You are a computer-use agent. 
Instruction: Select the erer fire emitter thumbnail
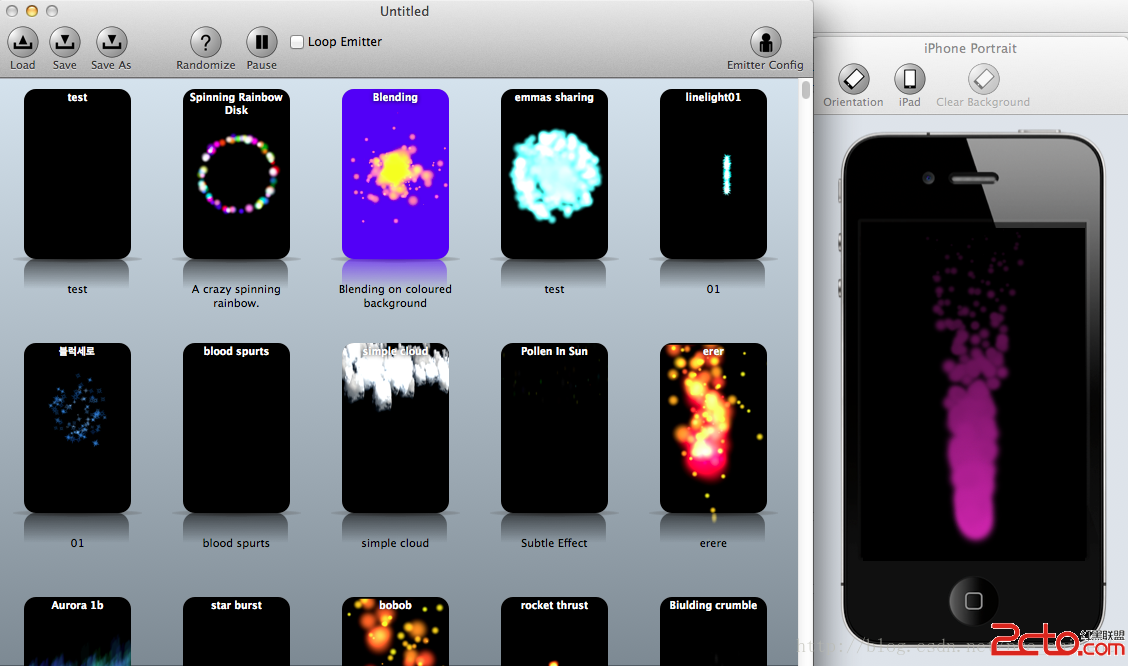713,428
